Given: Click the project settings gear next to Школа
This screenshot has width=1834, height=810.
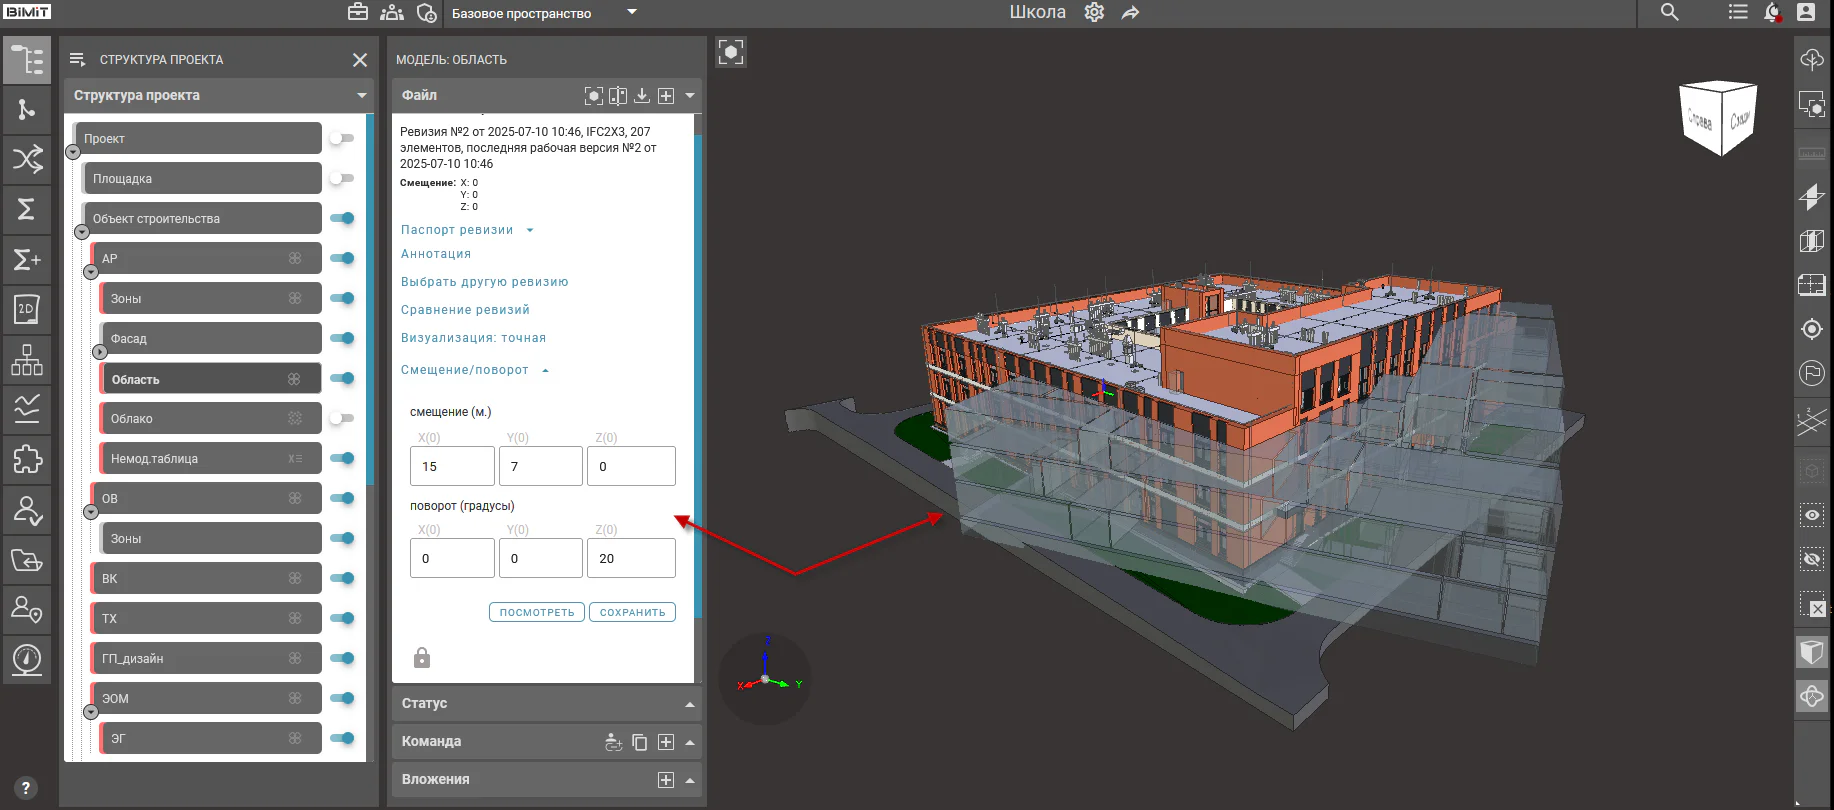Looking at the screenshot, I should (x=1094, y=12).
